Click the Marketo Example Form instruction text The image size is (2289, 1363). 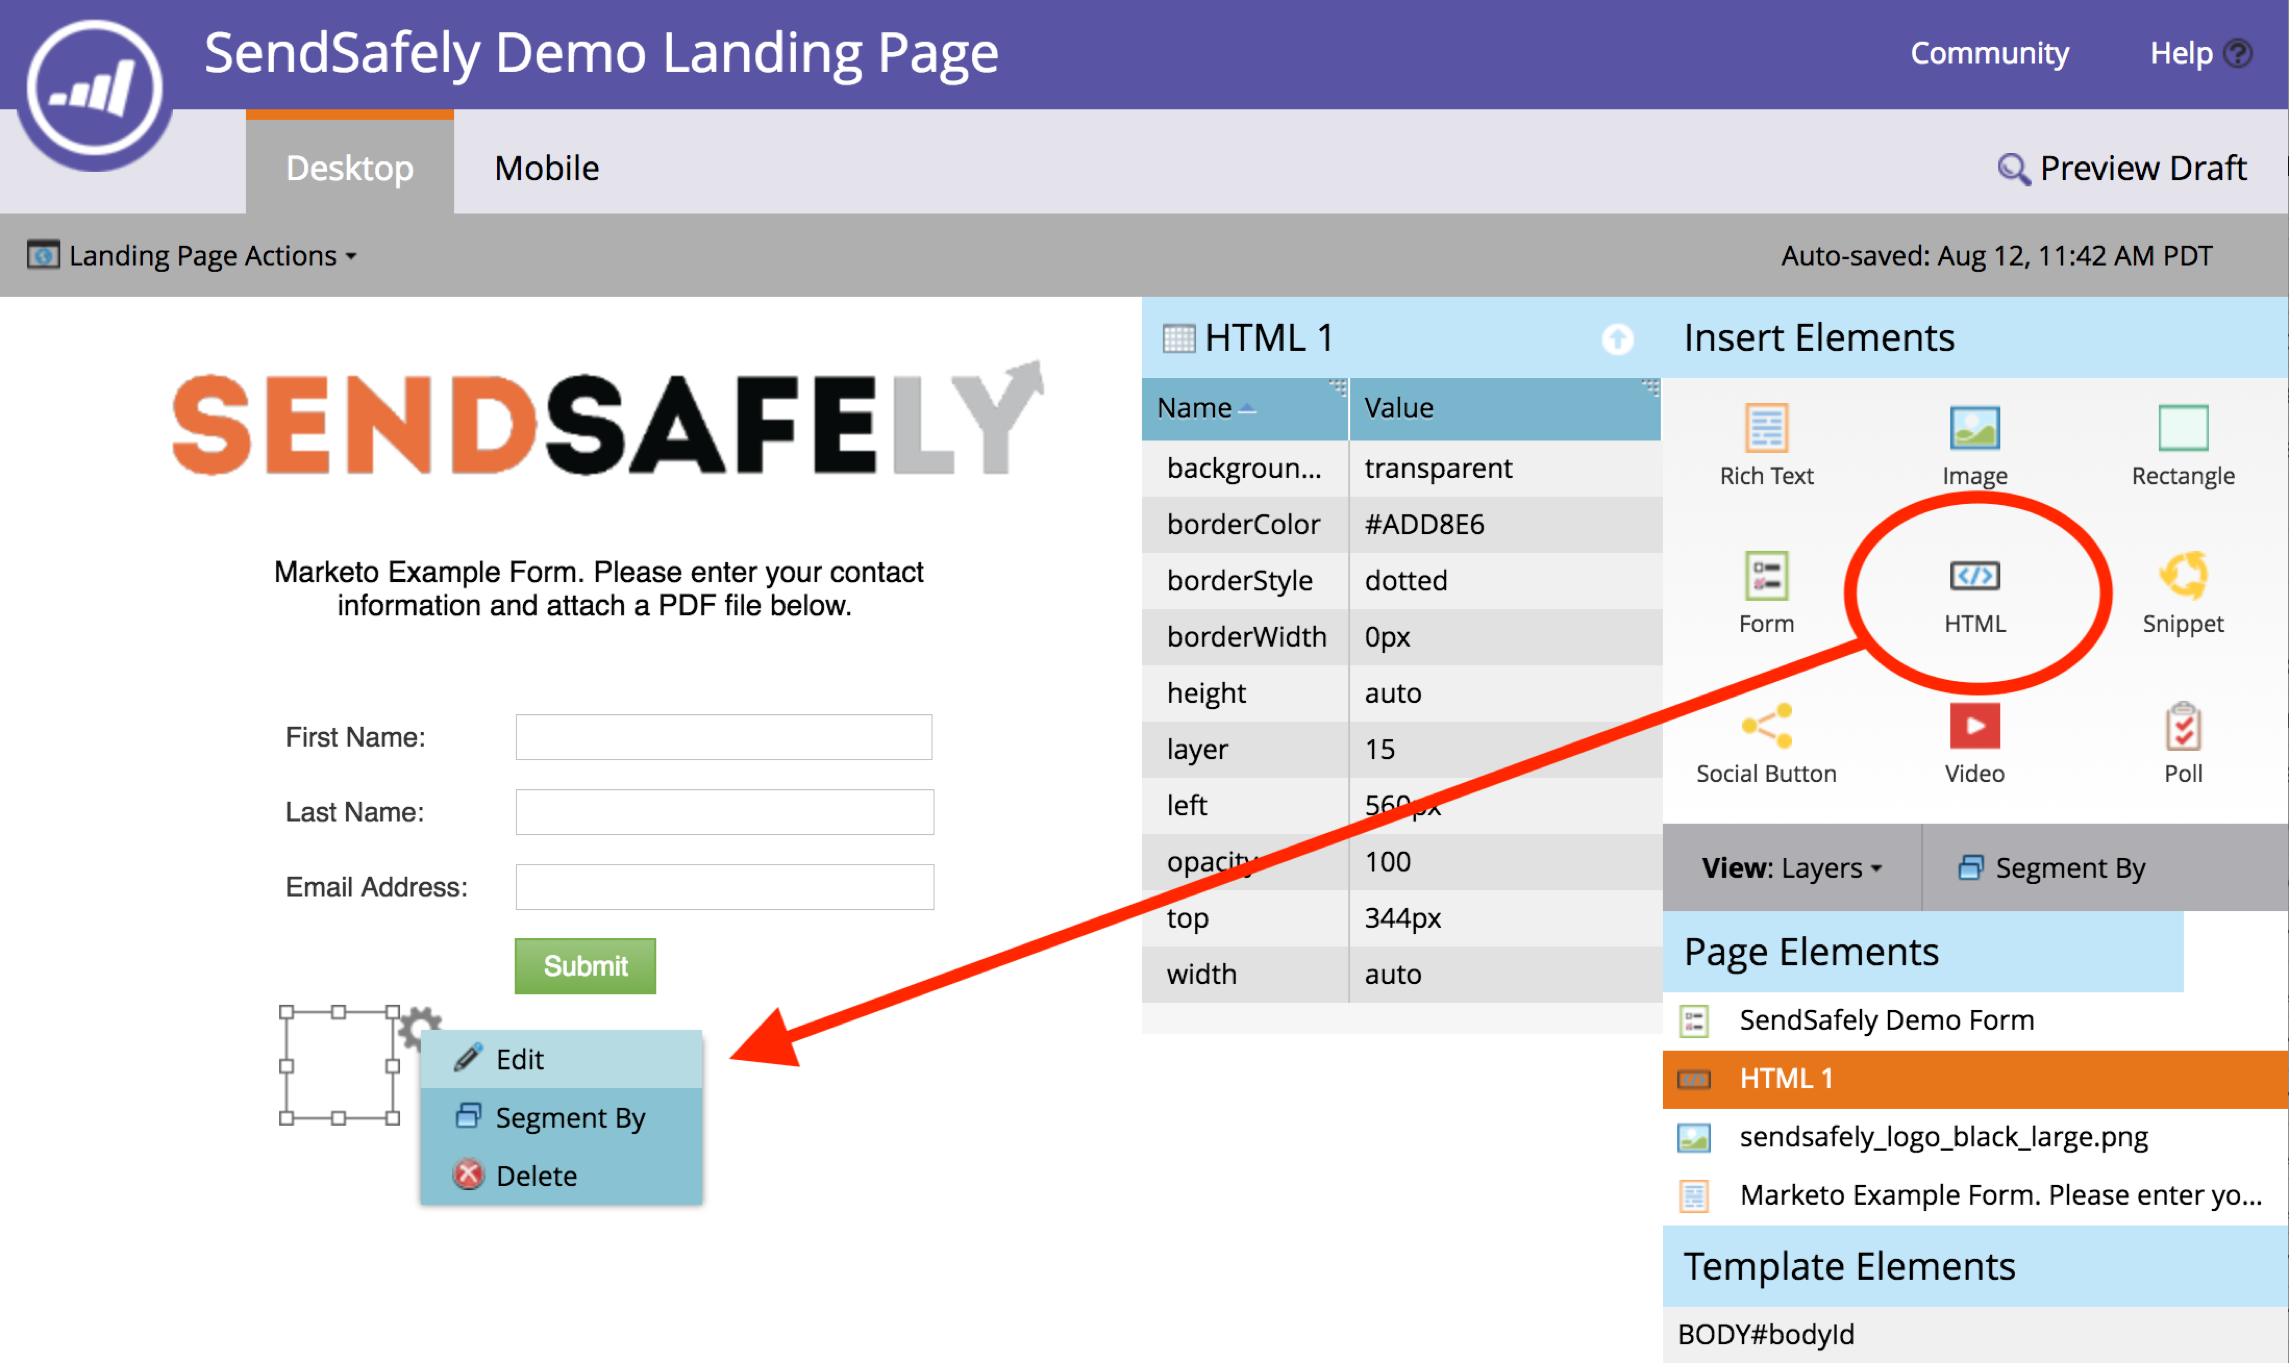pyautogui.click(x=598, y=588)
